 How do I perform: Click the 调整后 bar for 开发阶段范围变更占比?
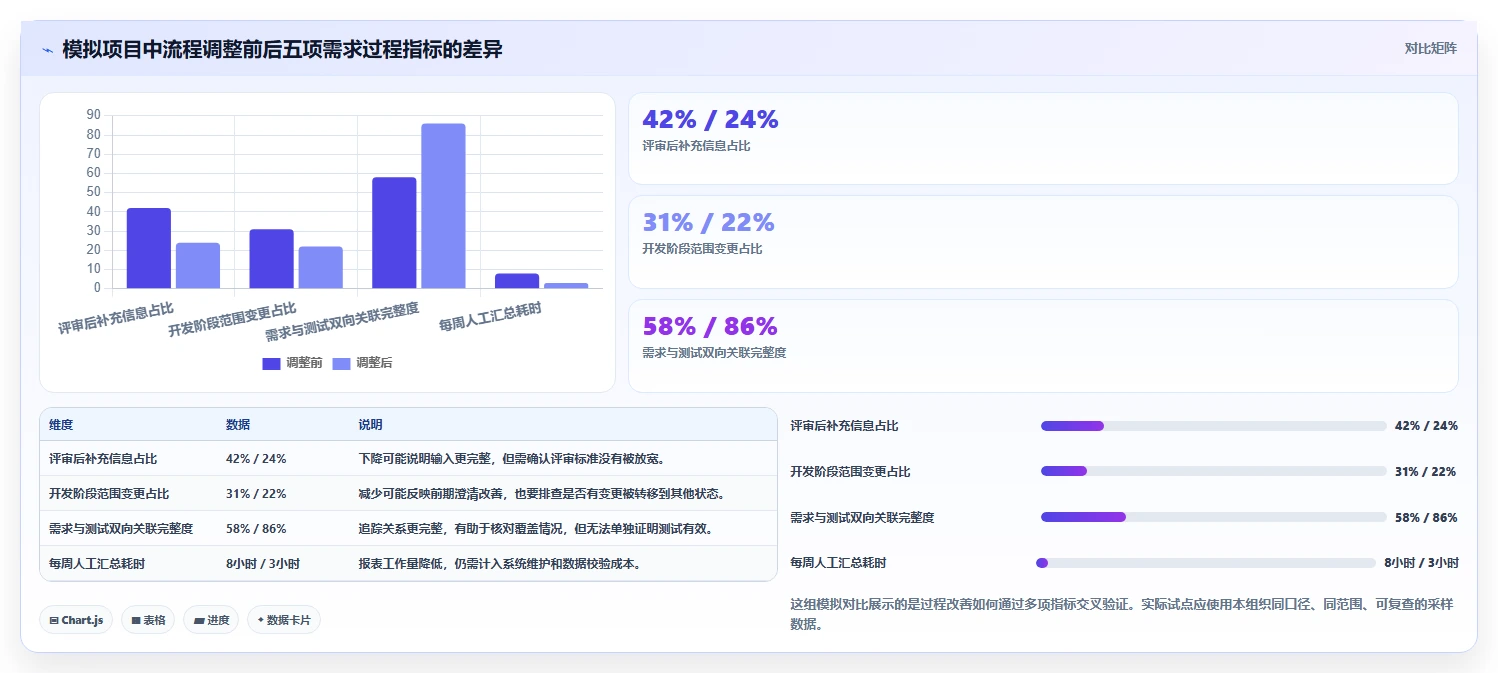(x=320, y=267)
